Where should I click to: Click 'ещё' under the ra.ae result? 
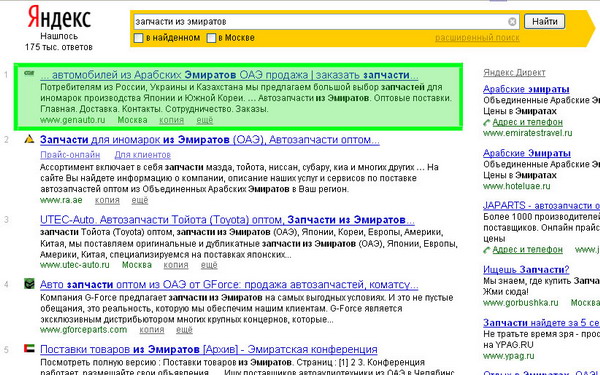coord(140,200)
